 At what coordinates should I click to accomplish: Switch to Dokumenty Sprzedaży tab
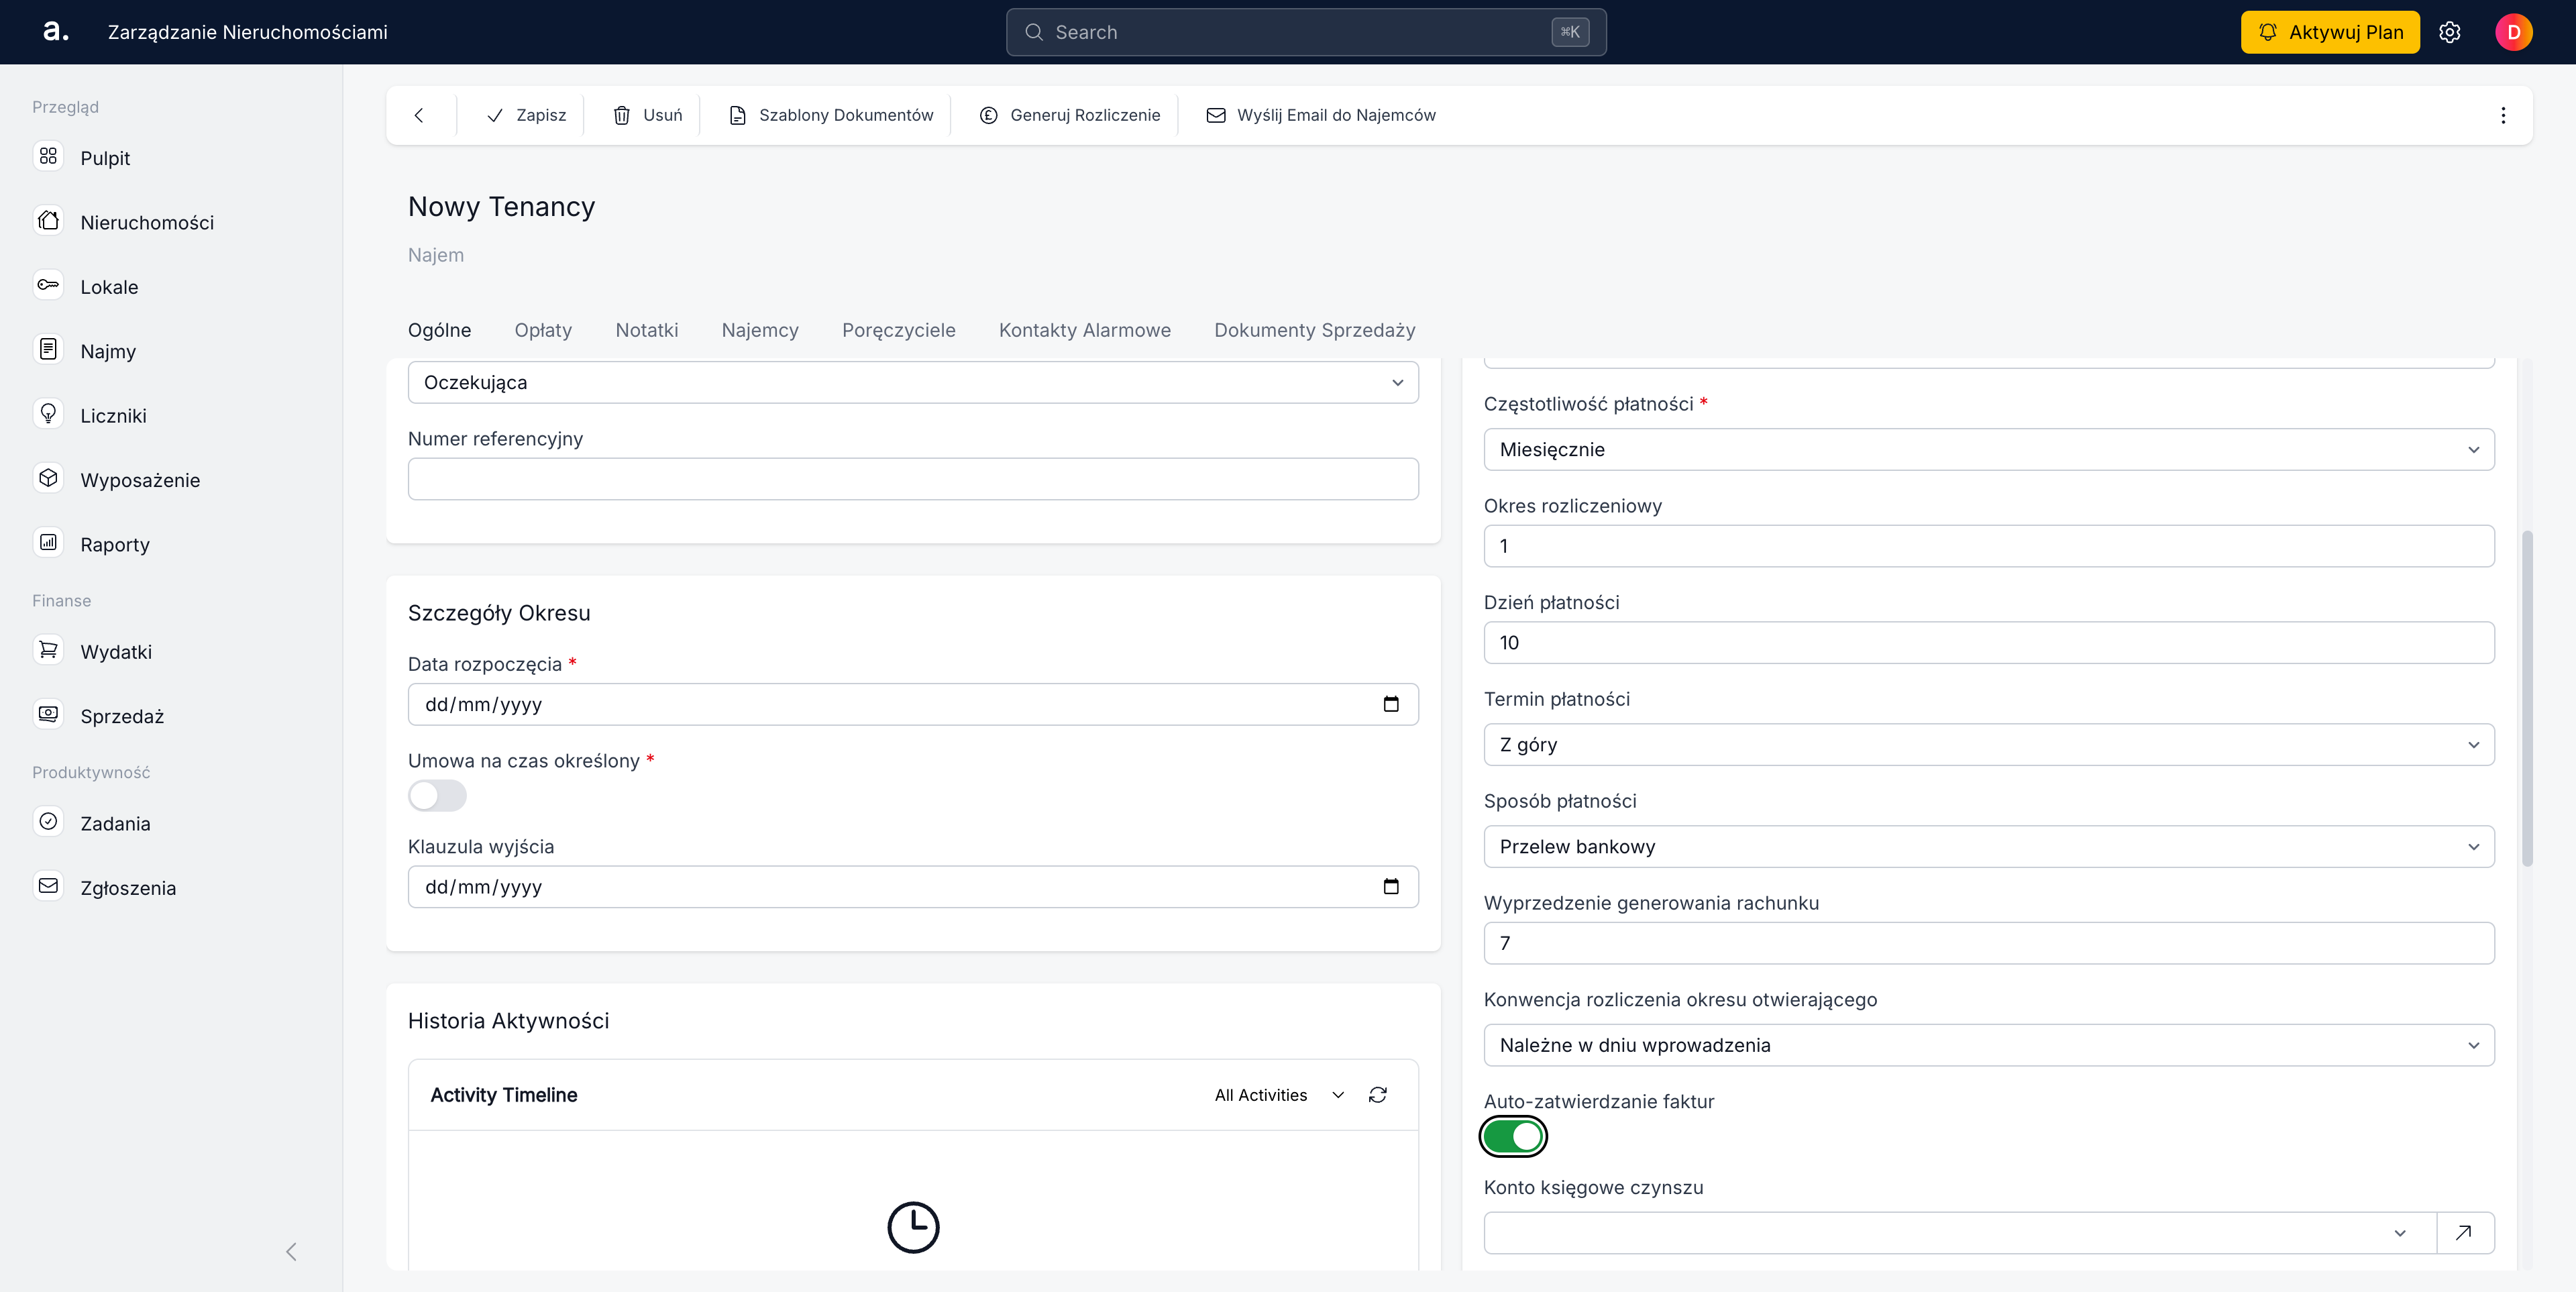(x=1314, y=330)
